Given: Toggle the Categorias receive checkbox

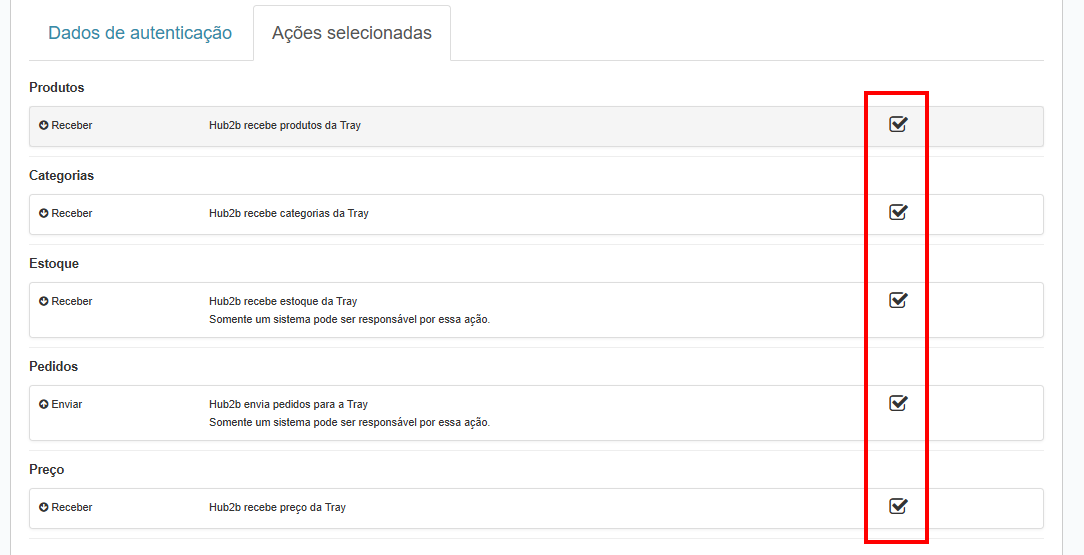Looking at the screenshot, I should point(898,212).
